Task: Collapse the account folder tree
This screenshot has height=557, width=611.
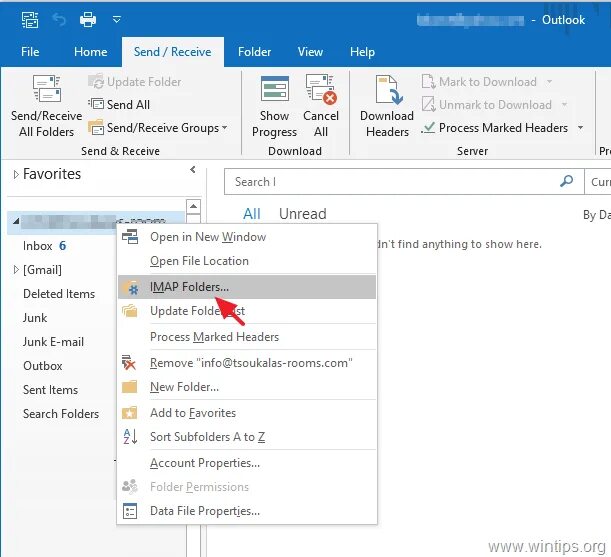Action: click(16, 221)
